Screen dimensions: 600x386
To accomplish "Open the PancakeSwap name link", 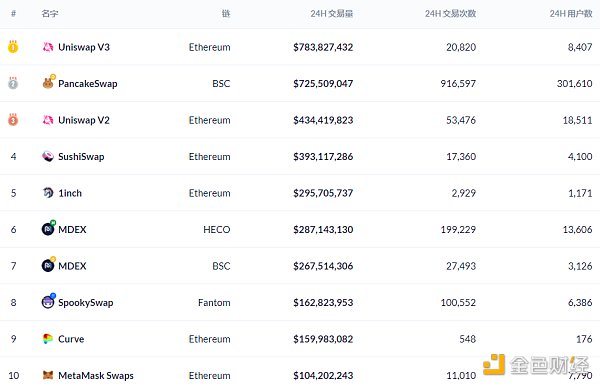I will pyautogui.click(x=88, y=83).
